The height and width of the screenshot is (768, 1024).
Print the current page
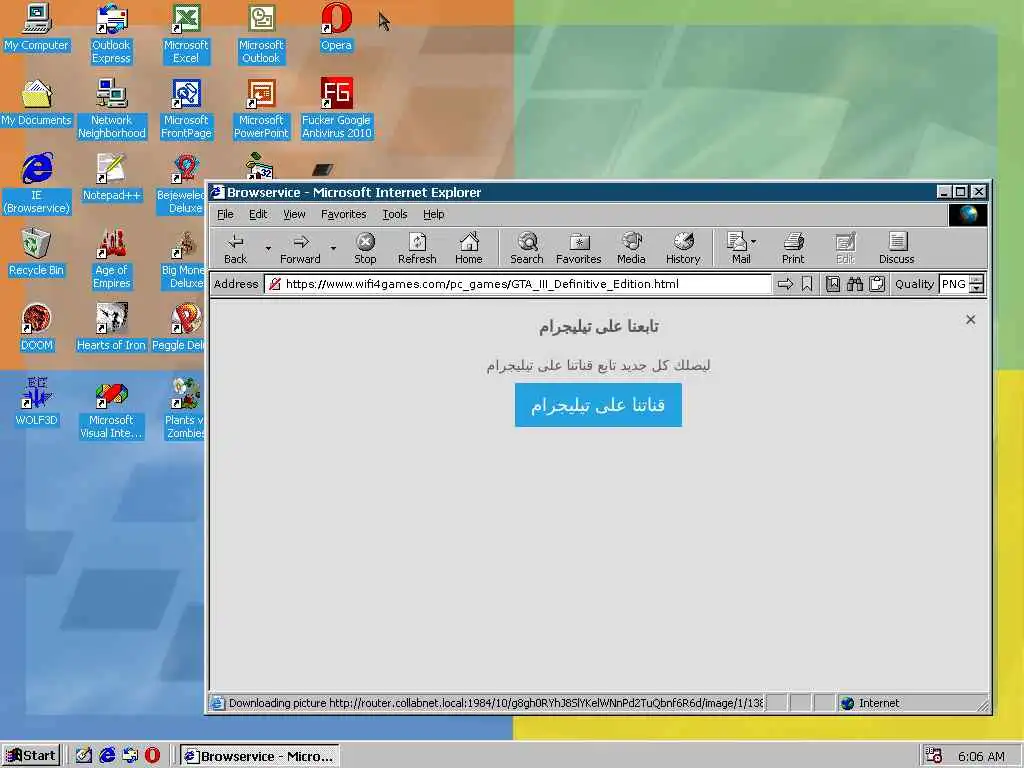pyautogui.click(x=793, y=249)
